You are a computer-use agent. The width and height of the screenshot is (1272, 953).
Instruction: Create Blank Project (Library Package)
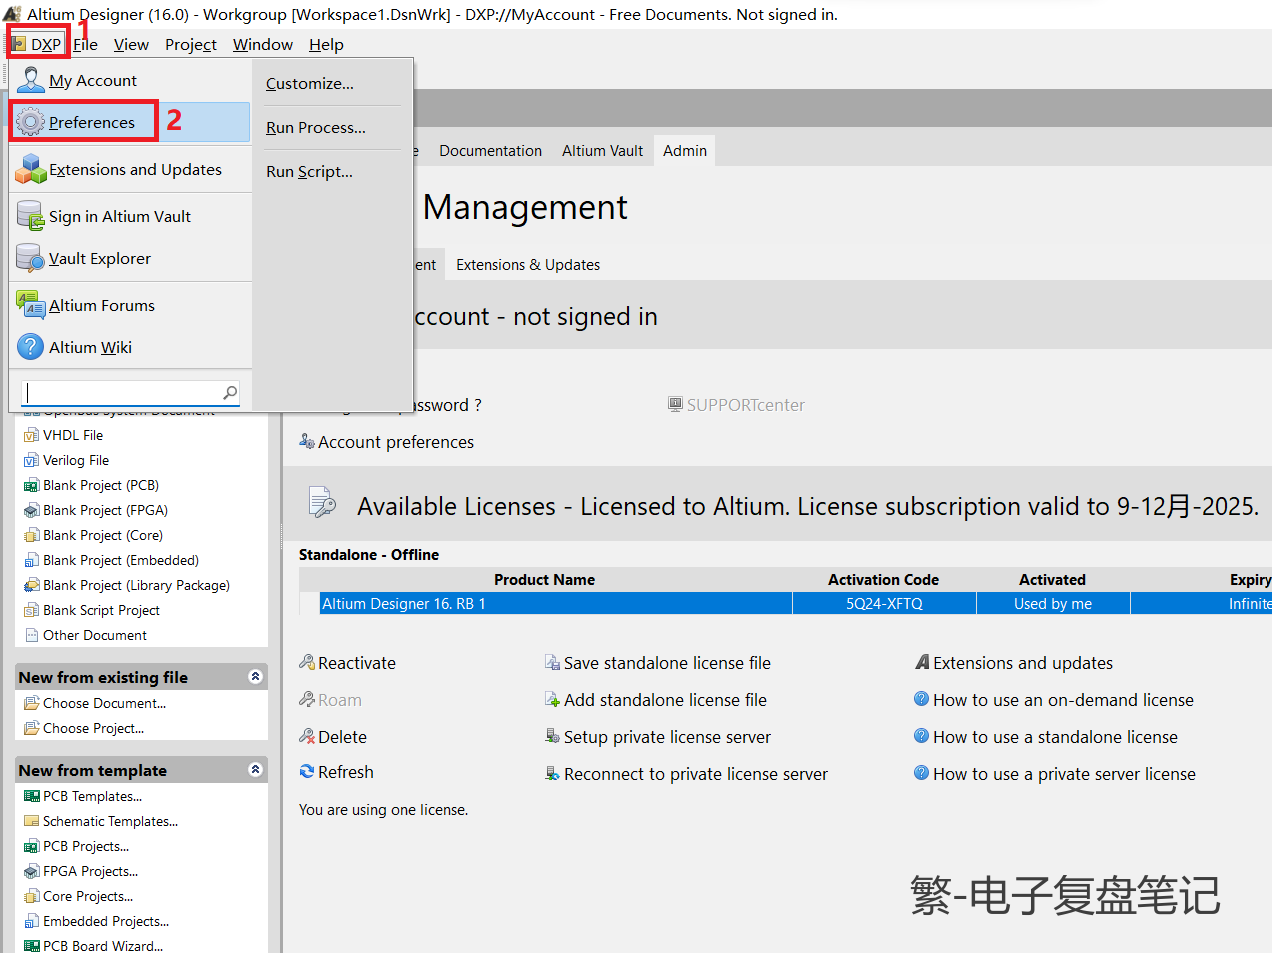pos(127,585)
